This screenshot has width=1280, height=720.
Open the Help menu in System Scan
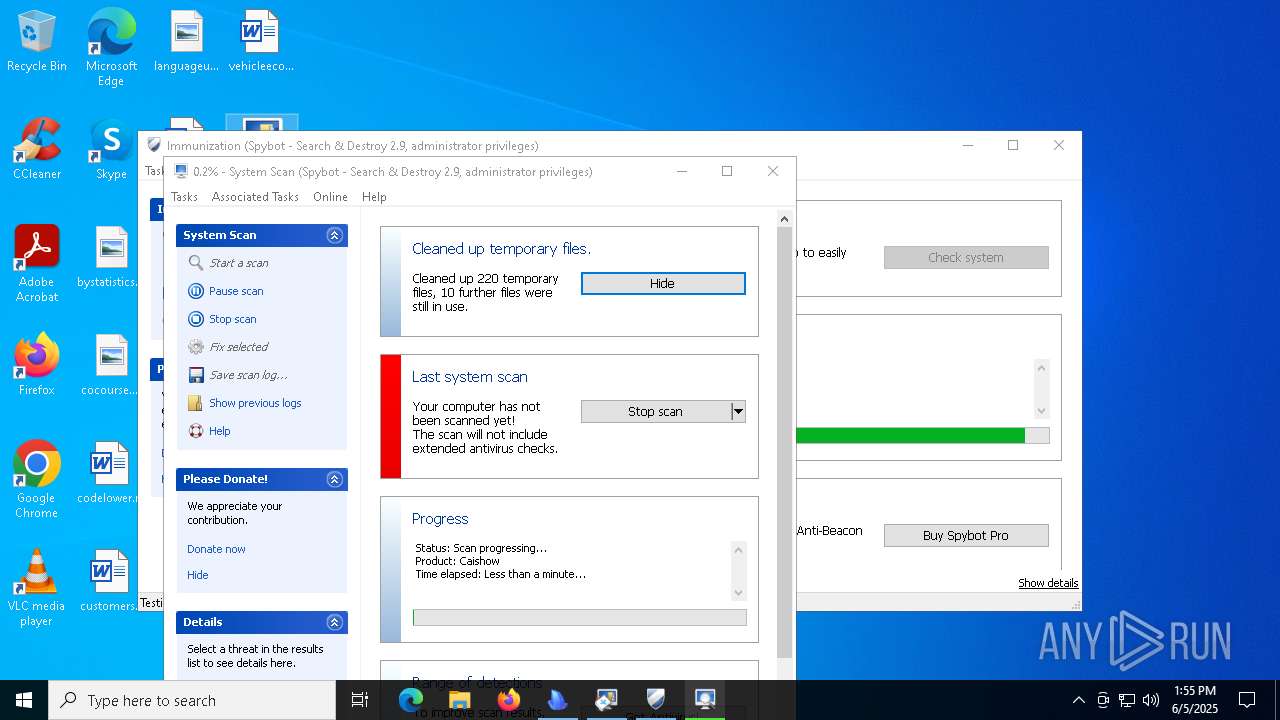pyautogui.click(x=374, y=197)
